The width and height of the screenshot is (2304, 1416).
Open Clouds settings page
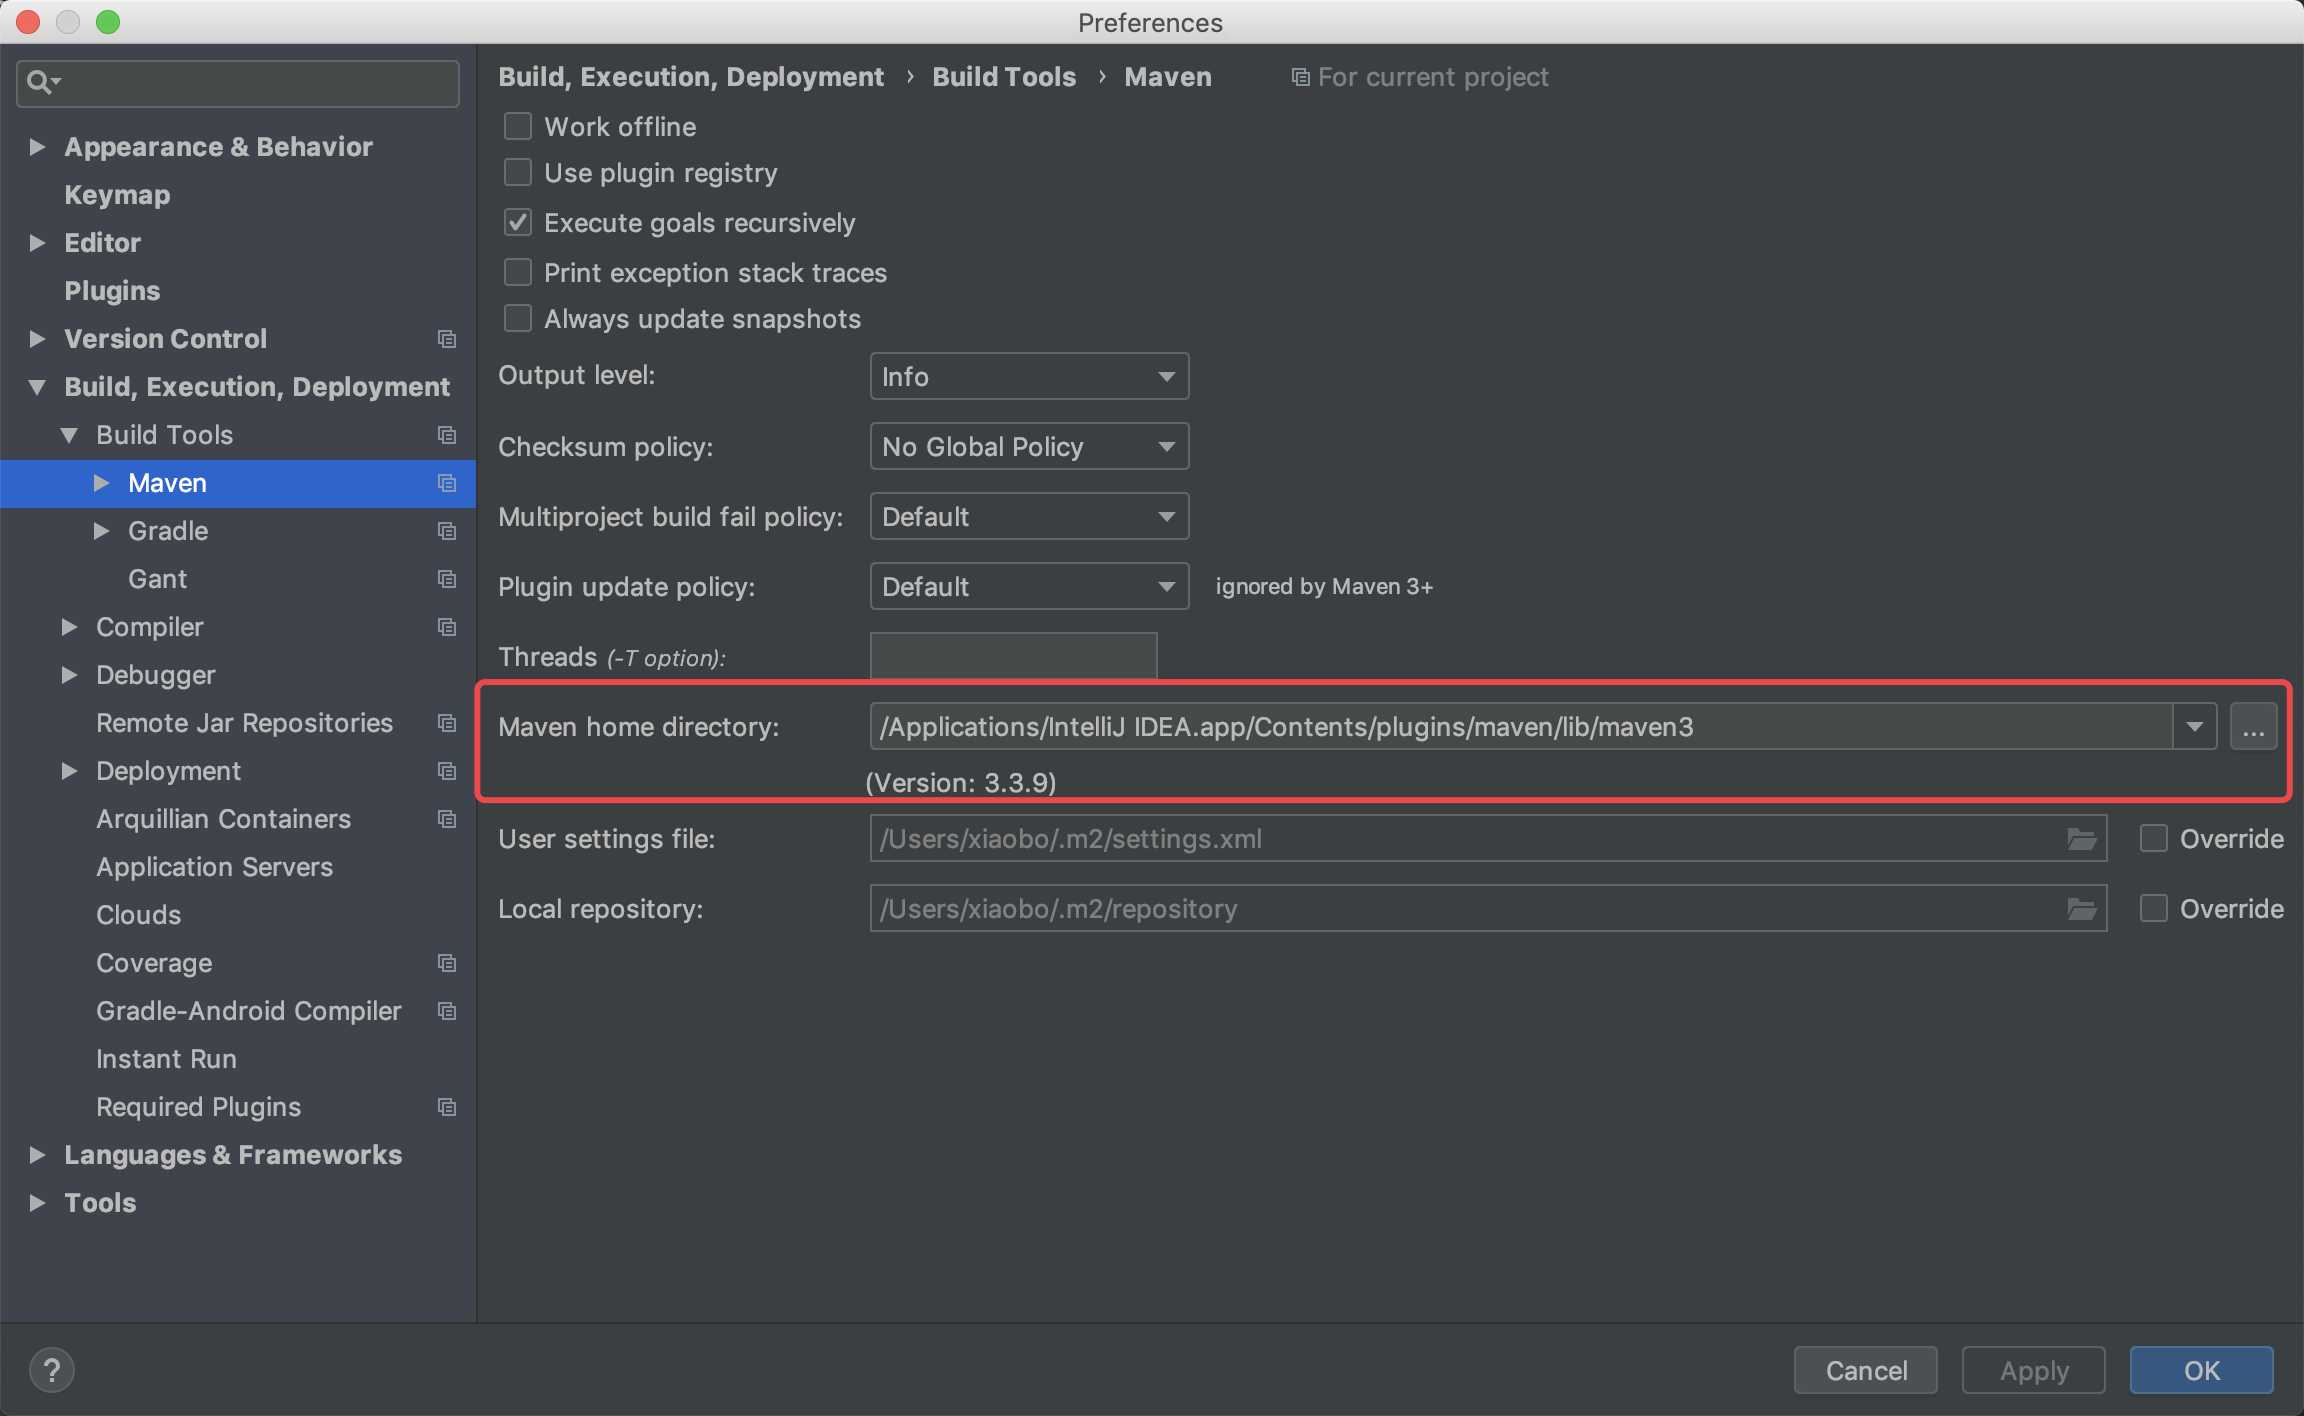point(139,915)
